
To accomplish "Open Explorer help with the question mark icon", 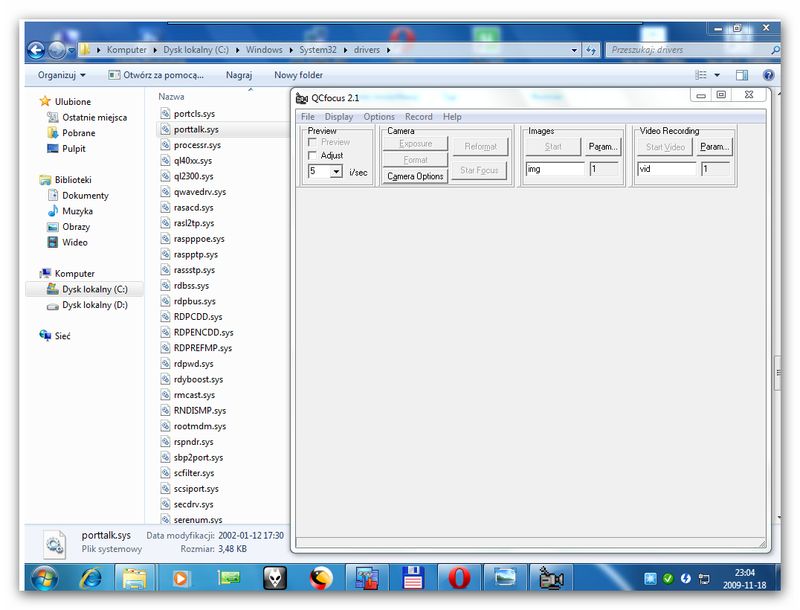I will (x=768, y=75).
